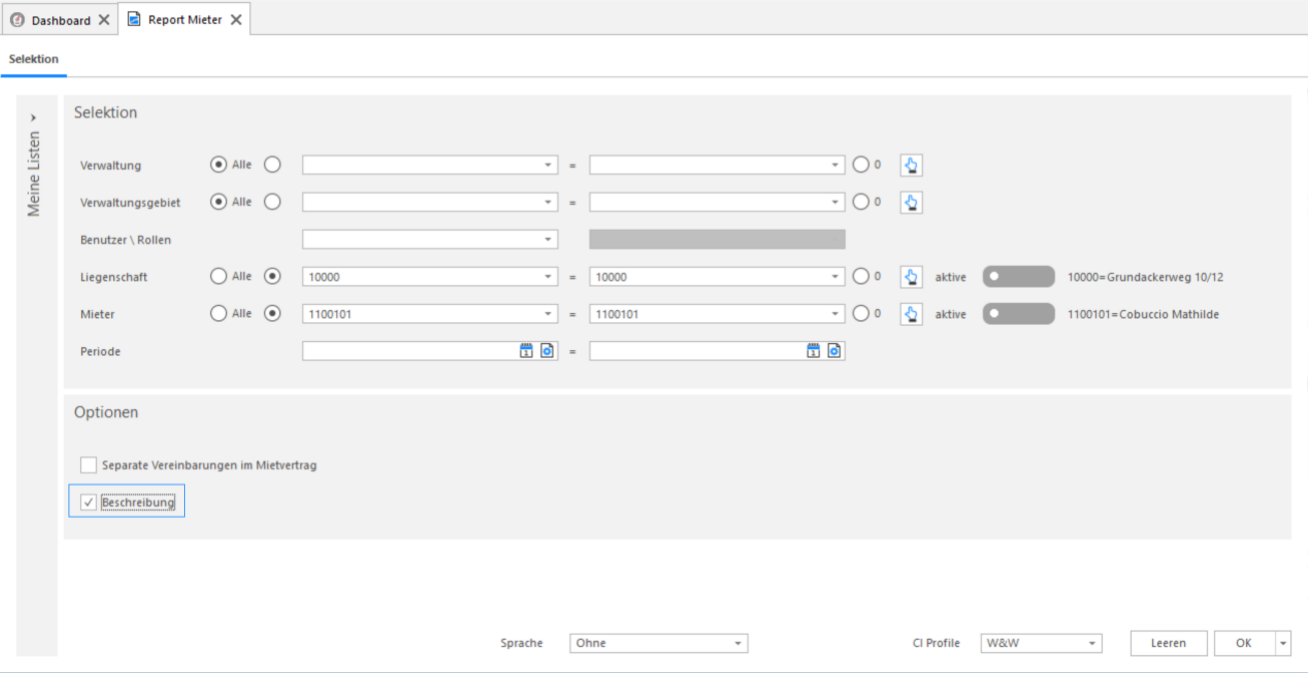Expand the arrow beside the OK button
Image resolution: width=1308 pixels, height=673 pixels.
[1283, 643]
